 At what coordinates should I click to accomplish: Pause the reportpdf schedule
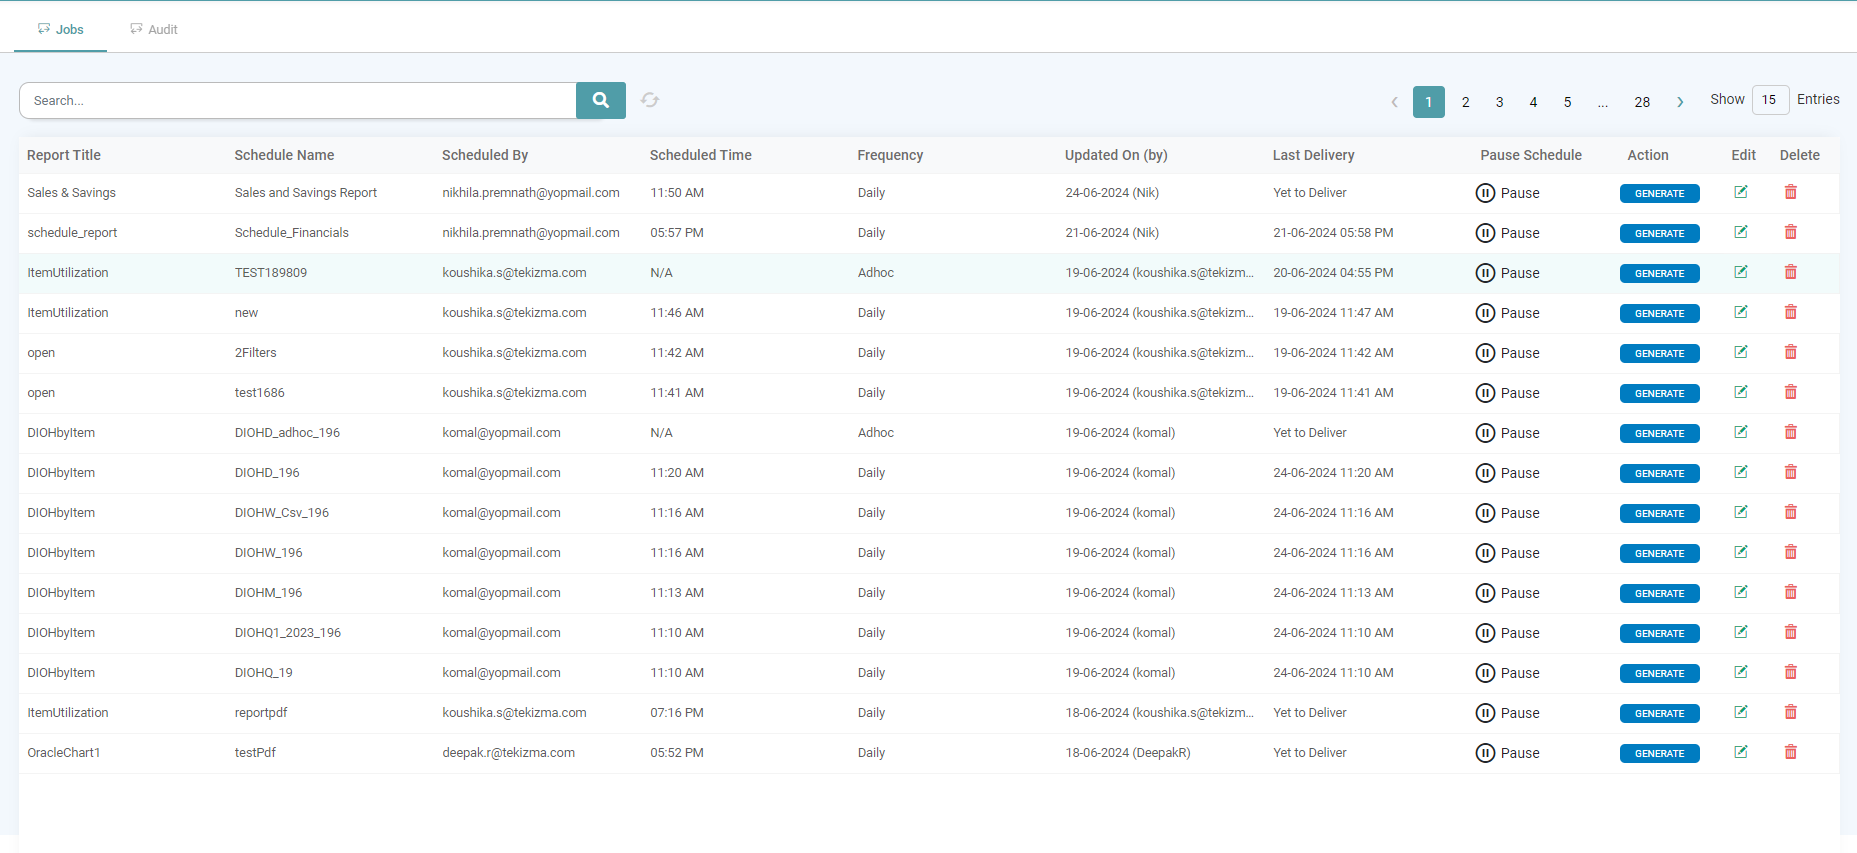[x=1507, y=713]
